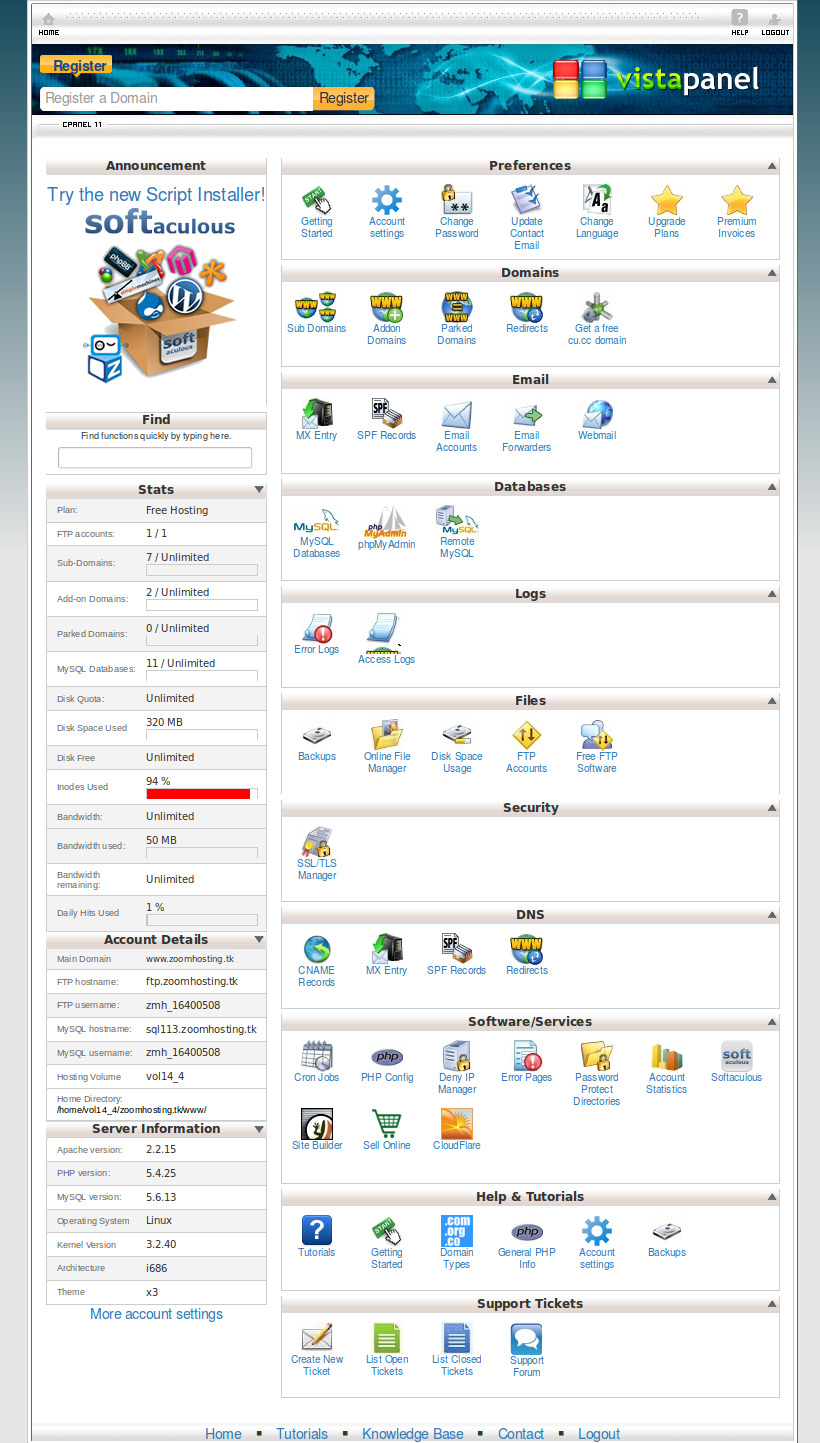Open SSL/TLS Manager
The image size is (820, 1443).
[x=317, y=853]
